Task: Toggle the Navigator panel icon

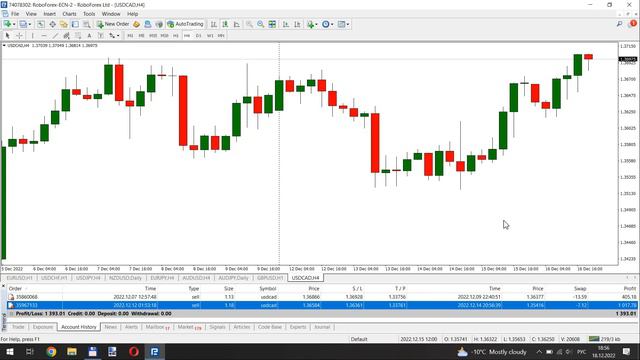Action: (x=64, y=24)
